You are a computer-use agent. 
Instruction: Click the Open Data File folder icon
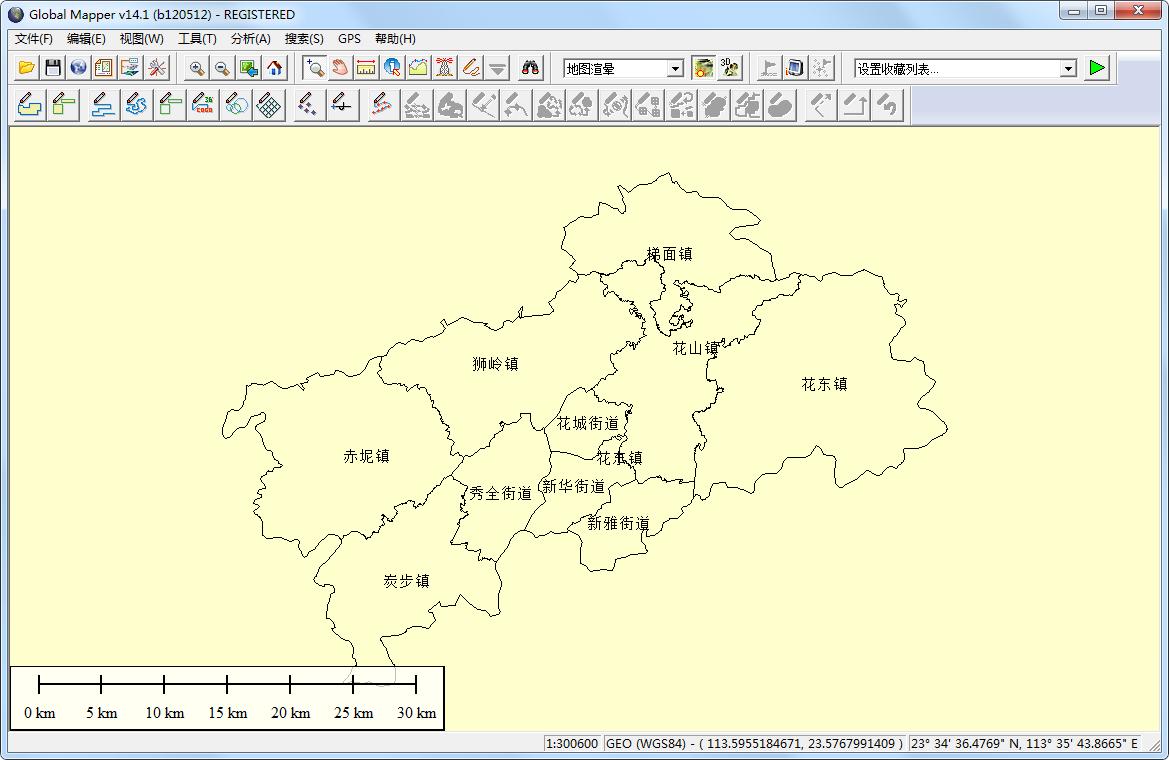tap(27, 68)
